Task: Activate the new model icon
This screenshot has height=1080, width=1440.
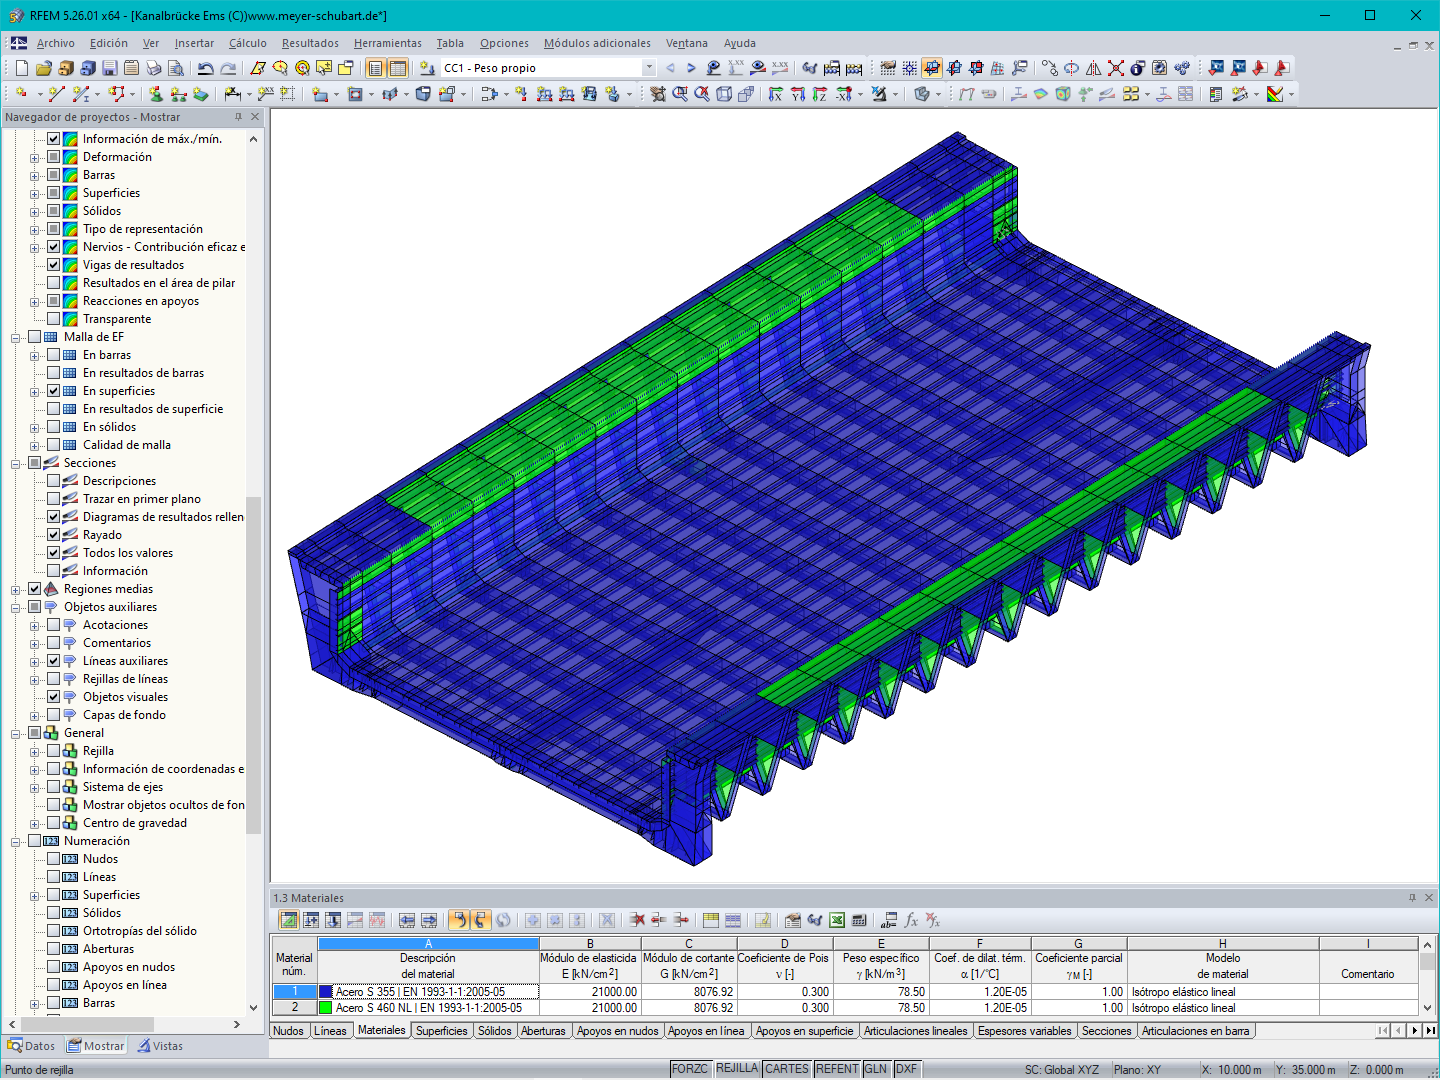Action: point(20,67)
